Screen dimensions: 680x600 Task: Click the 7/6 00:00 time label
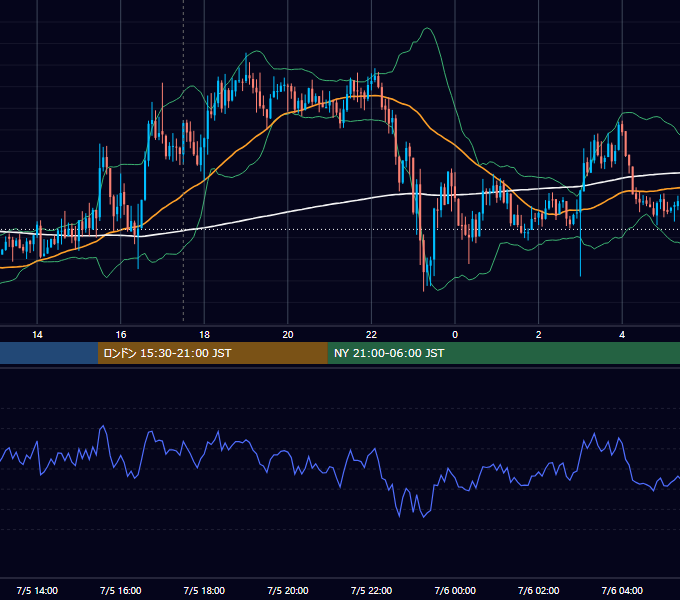point(455,591)
